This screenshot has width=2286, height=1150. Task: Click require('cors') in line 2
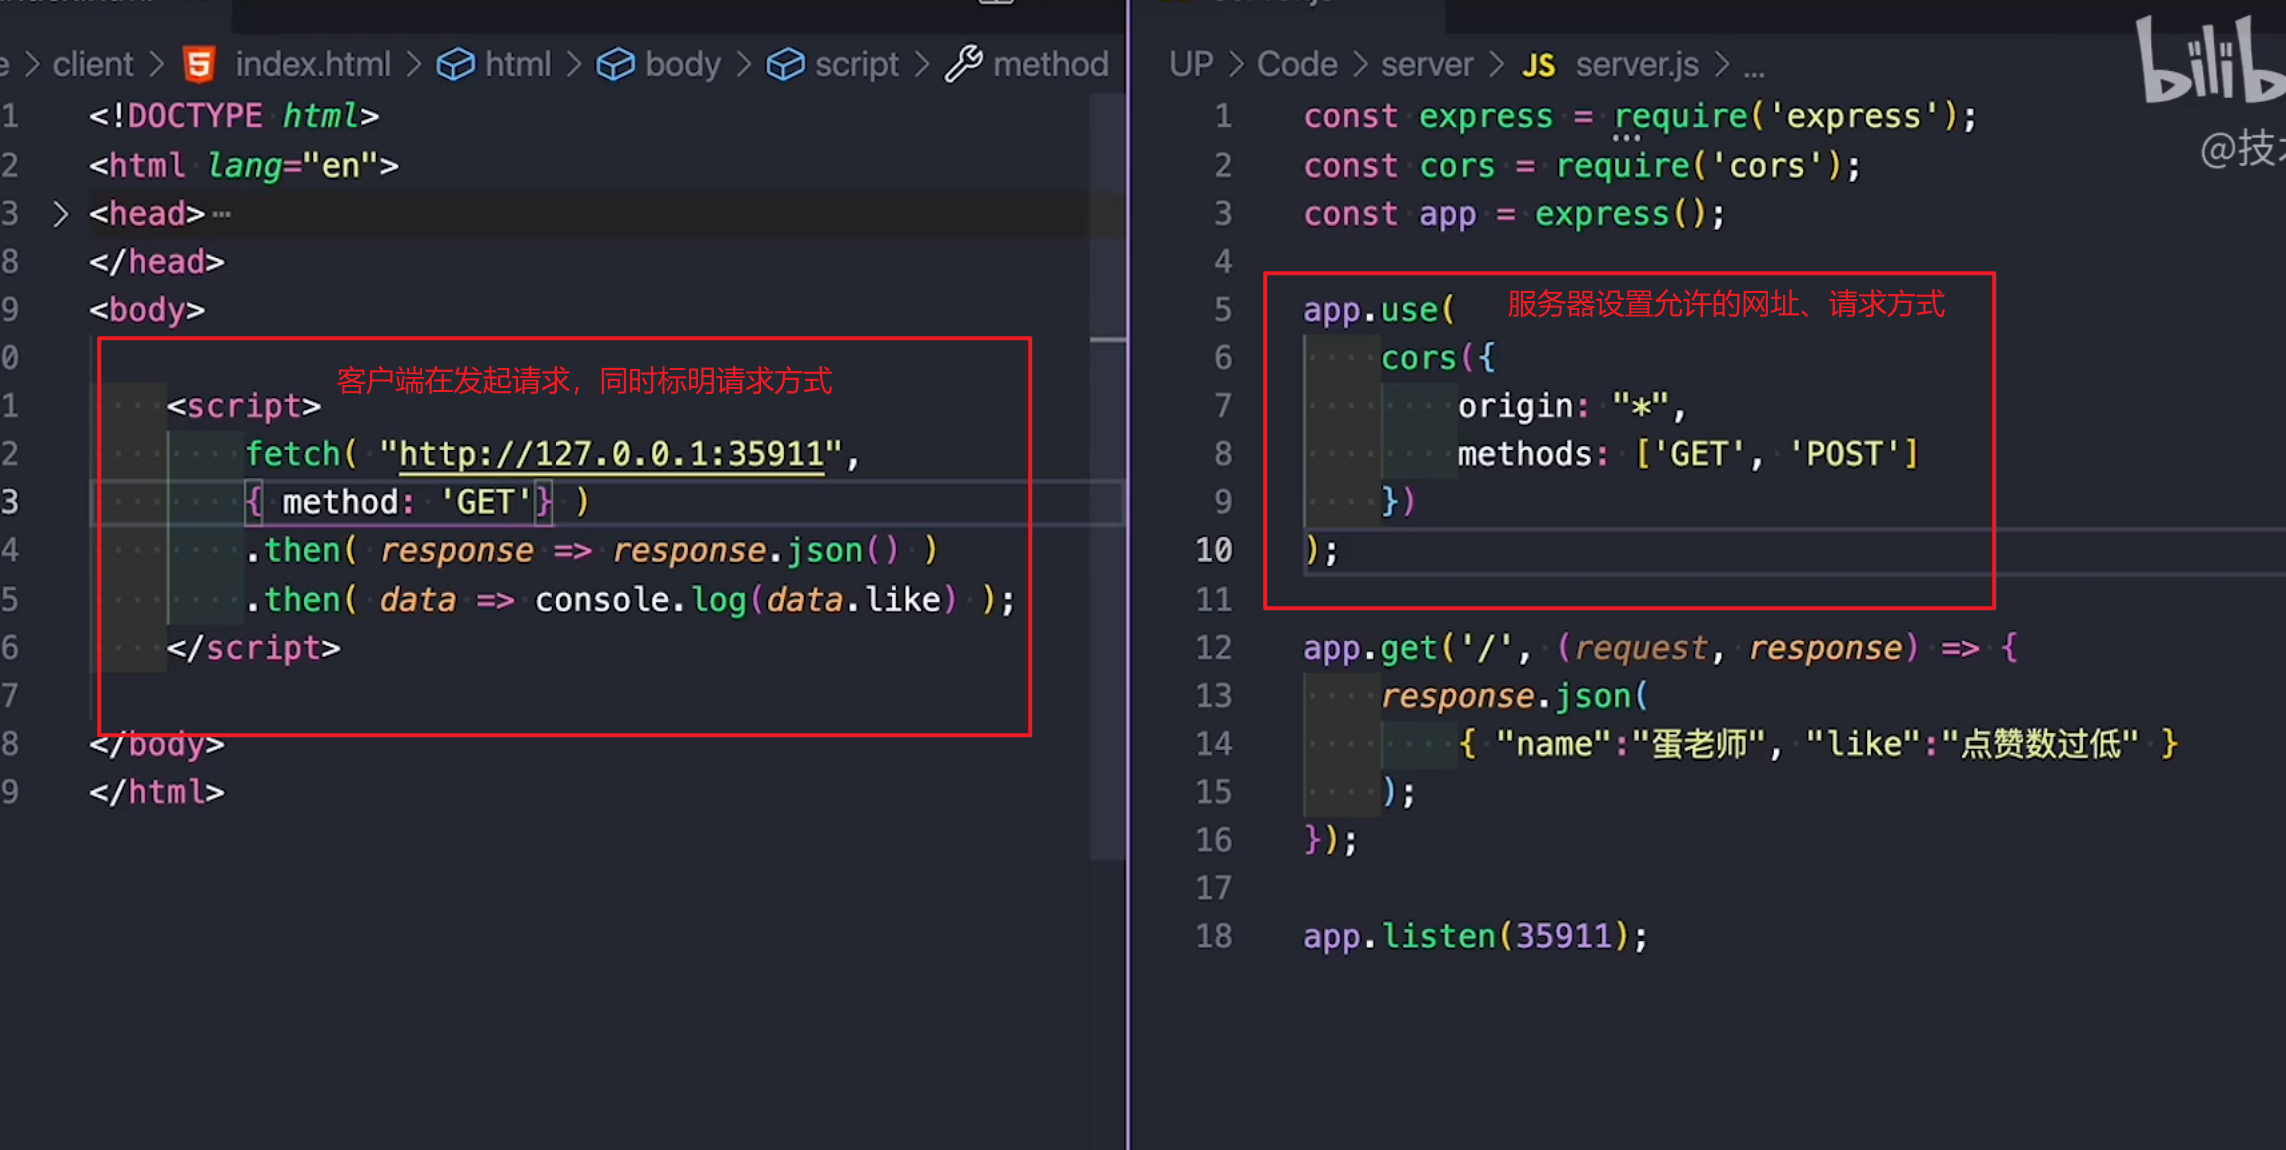[1698, 165]
